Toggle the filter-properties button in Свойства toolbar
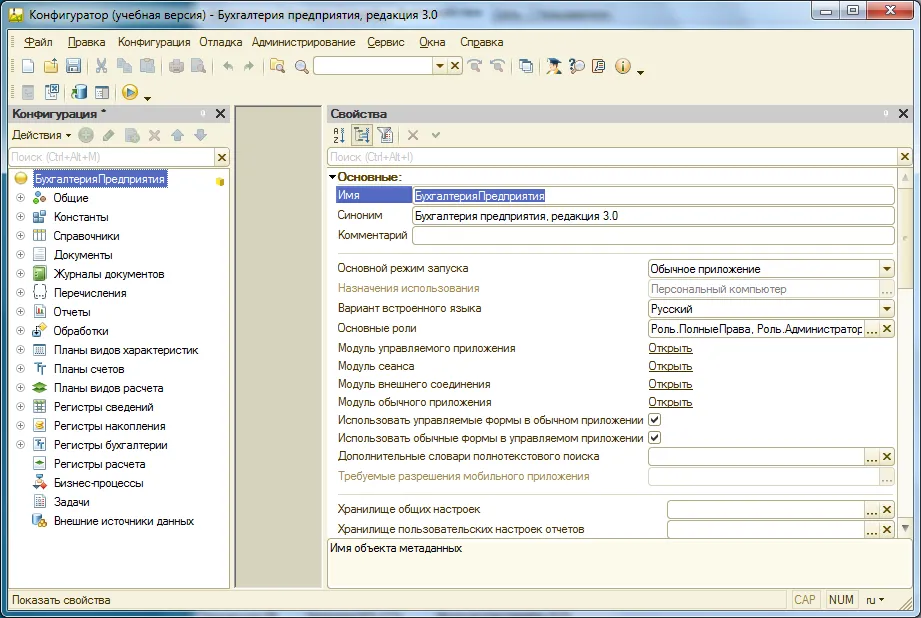This screenshot has height=618, width=921. [x=385, y=135]
